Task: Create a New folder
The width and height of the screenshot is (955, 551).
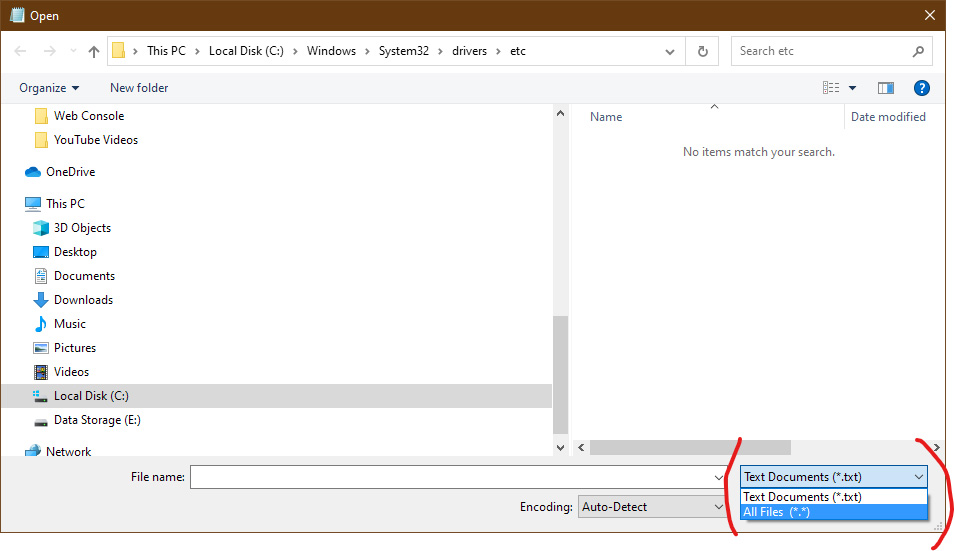Action: [139, 88]
